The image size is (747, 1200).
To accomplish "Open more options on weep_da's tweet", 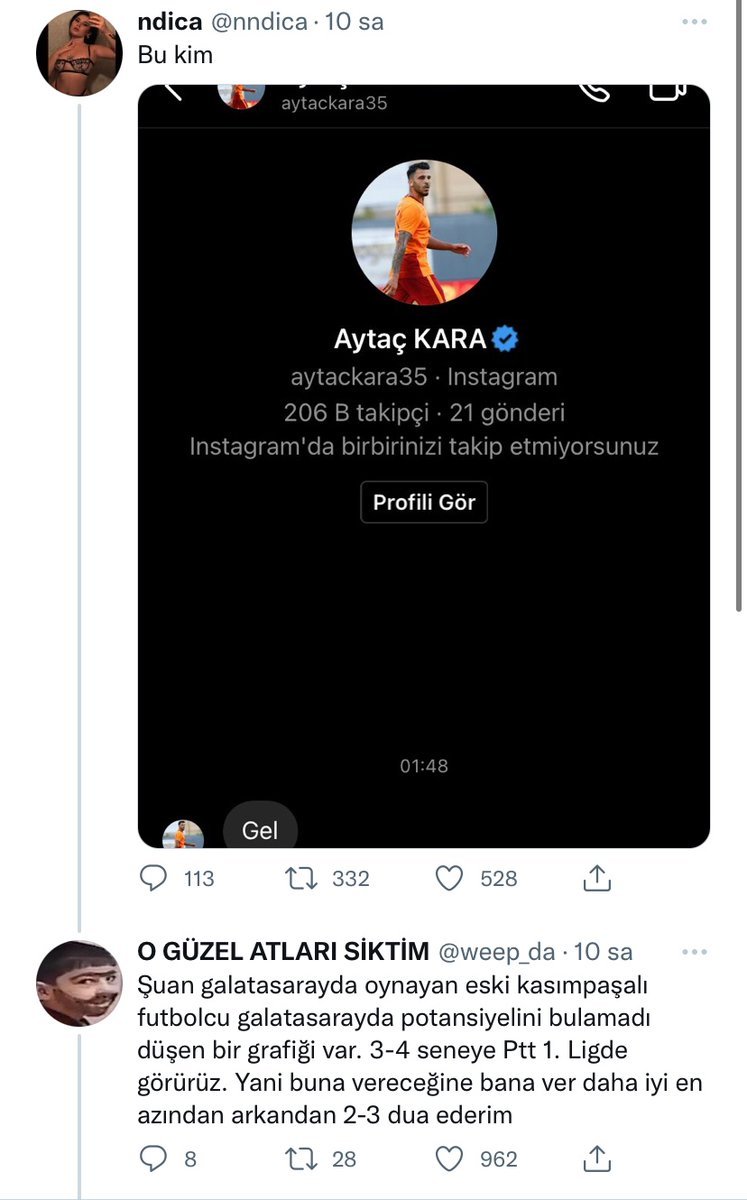I will (x=692, y=951).
